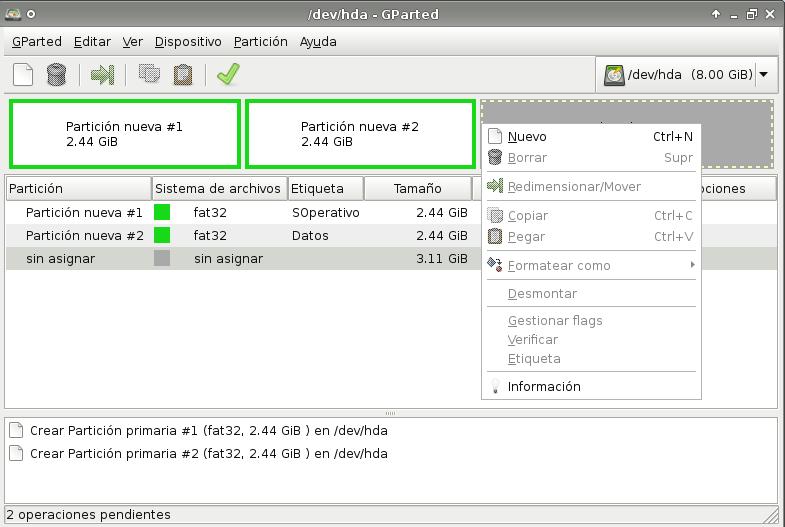Open the Dispositivo menu
The image size is (785, 527).
tap(188, 42)
